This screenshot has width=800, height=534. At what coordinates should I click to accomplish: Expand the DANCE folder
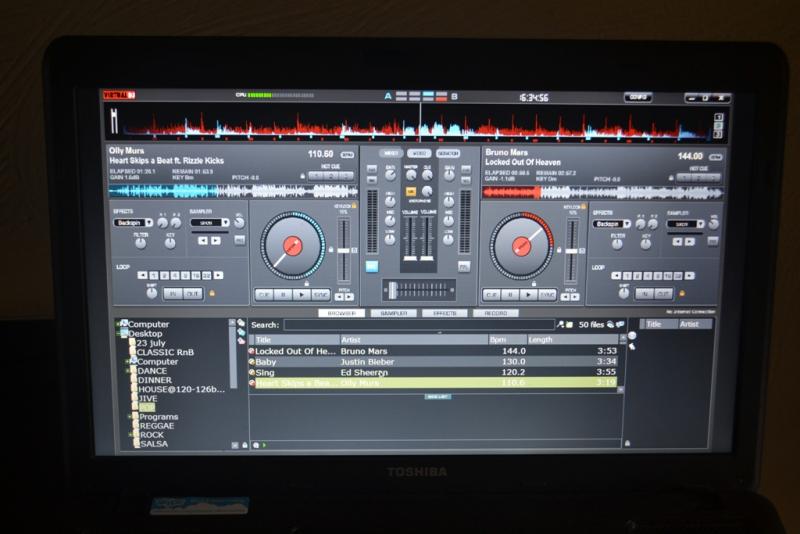coord(128,371)
